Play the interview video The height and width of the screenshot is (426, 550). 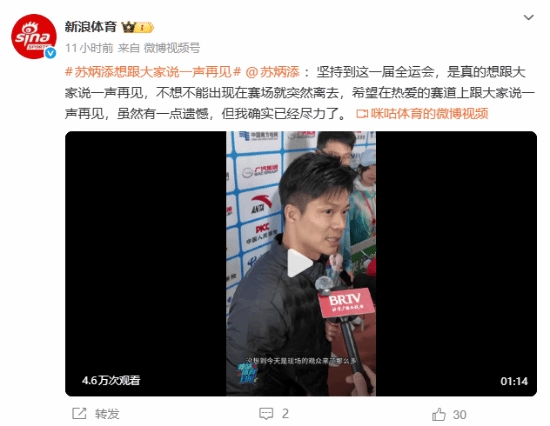pos(300,263)
